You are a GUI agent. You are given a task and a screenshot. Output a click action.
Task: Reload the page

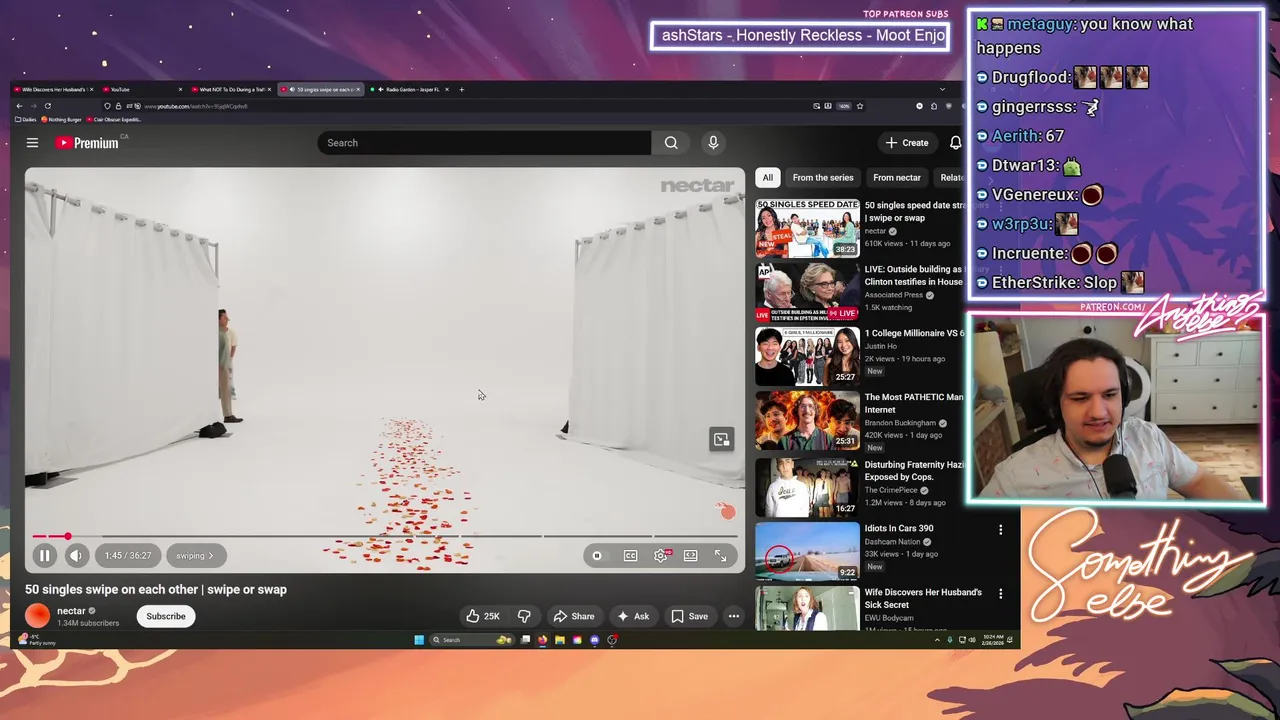[47, 106]
